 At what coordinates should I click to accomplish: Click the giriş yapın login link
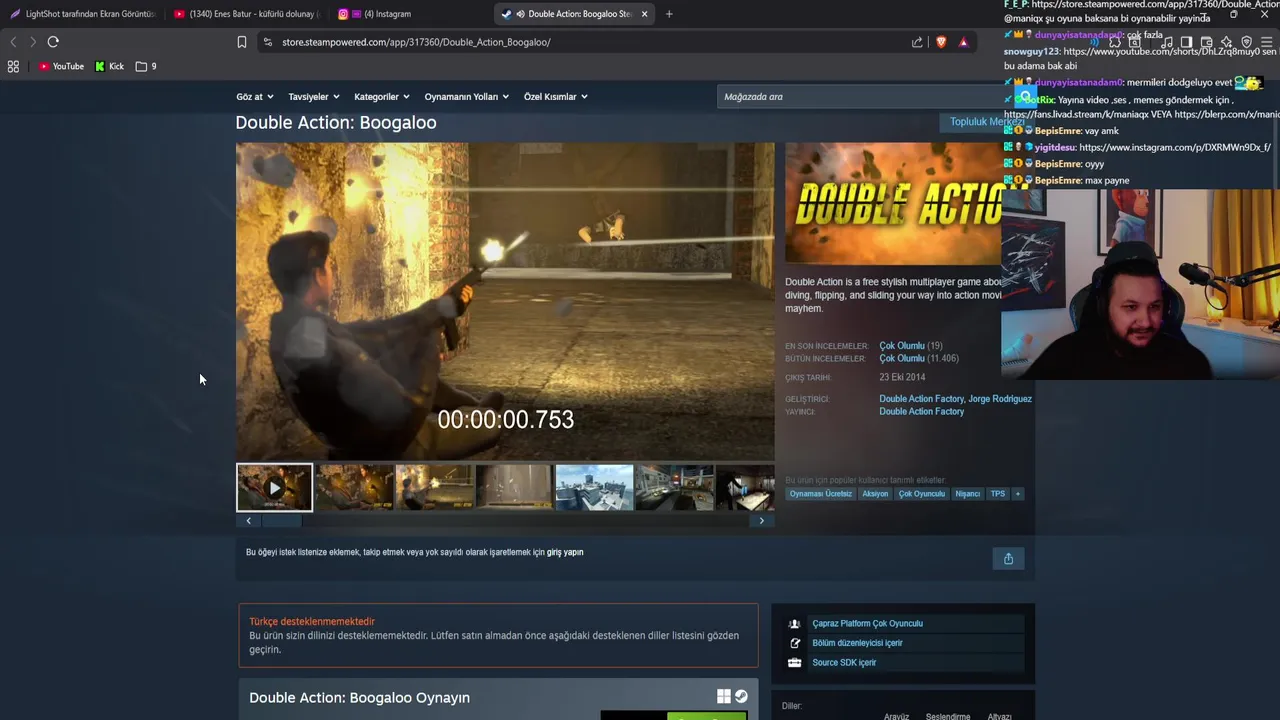565,552
